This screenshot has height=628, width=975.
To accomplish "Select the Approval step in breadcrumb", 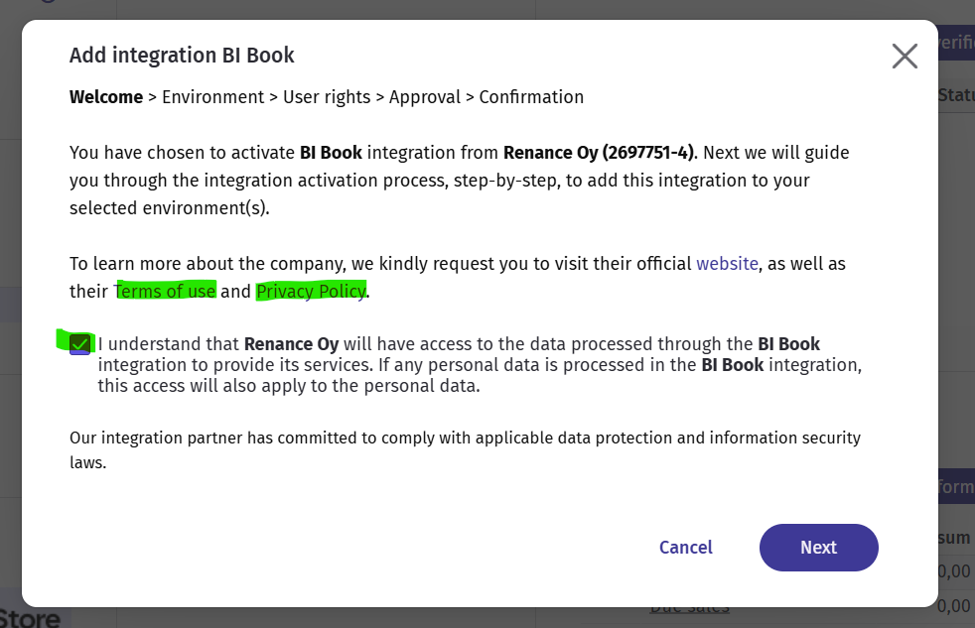I will coord(425,97).
